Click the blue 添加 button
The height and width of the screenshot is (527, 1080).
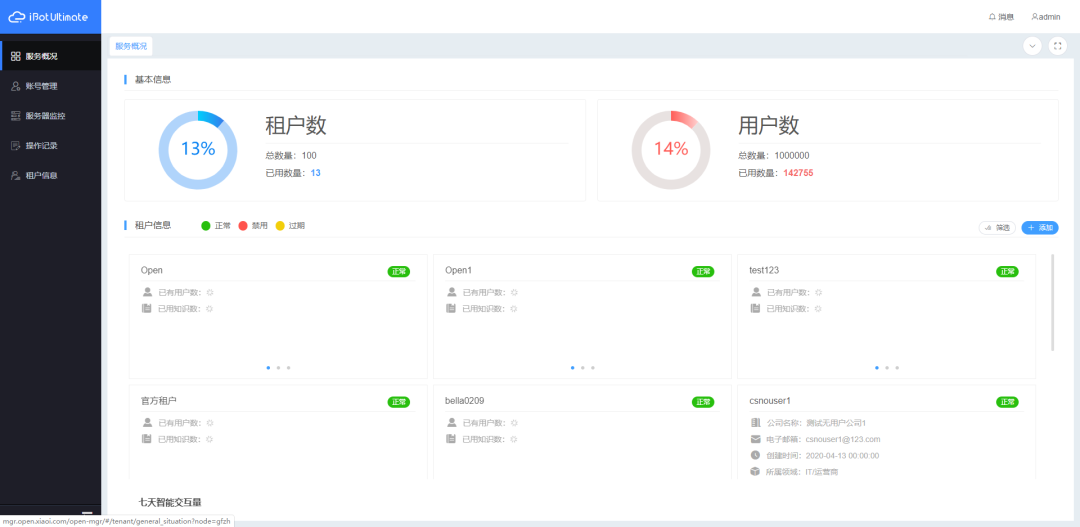point(1040,228)
